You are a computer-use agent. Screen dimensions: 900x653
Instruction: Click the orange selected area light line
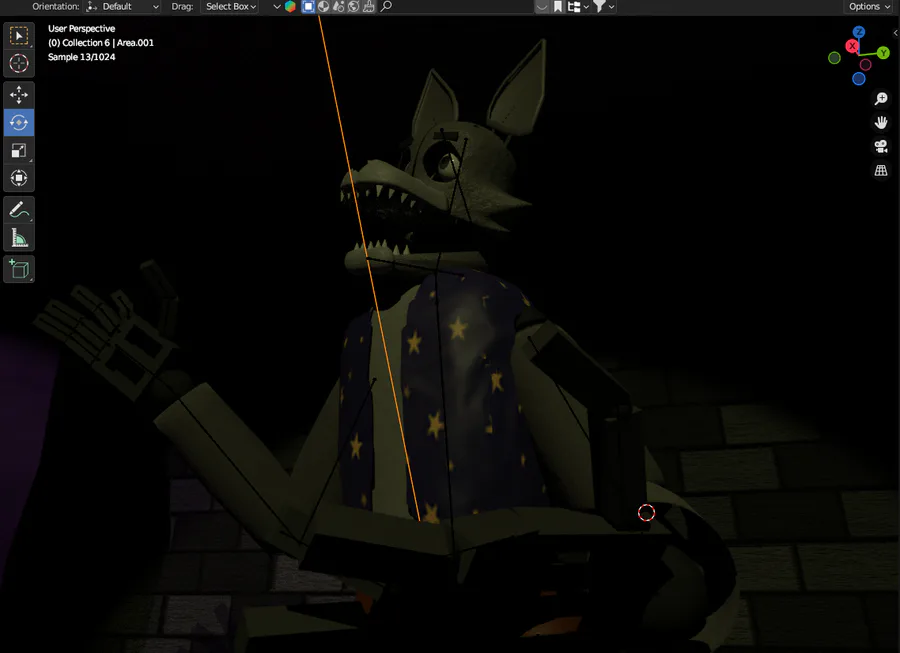pos(369,268)
